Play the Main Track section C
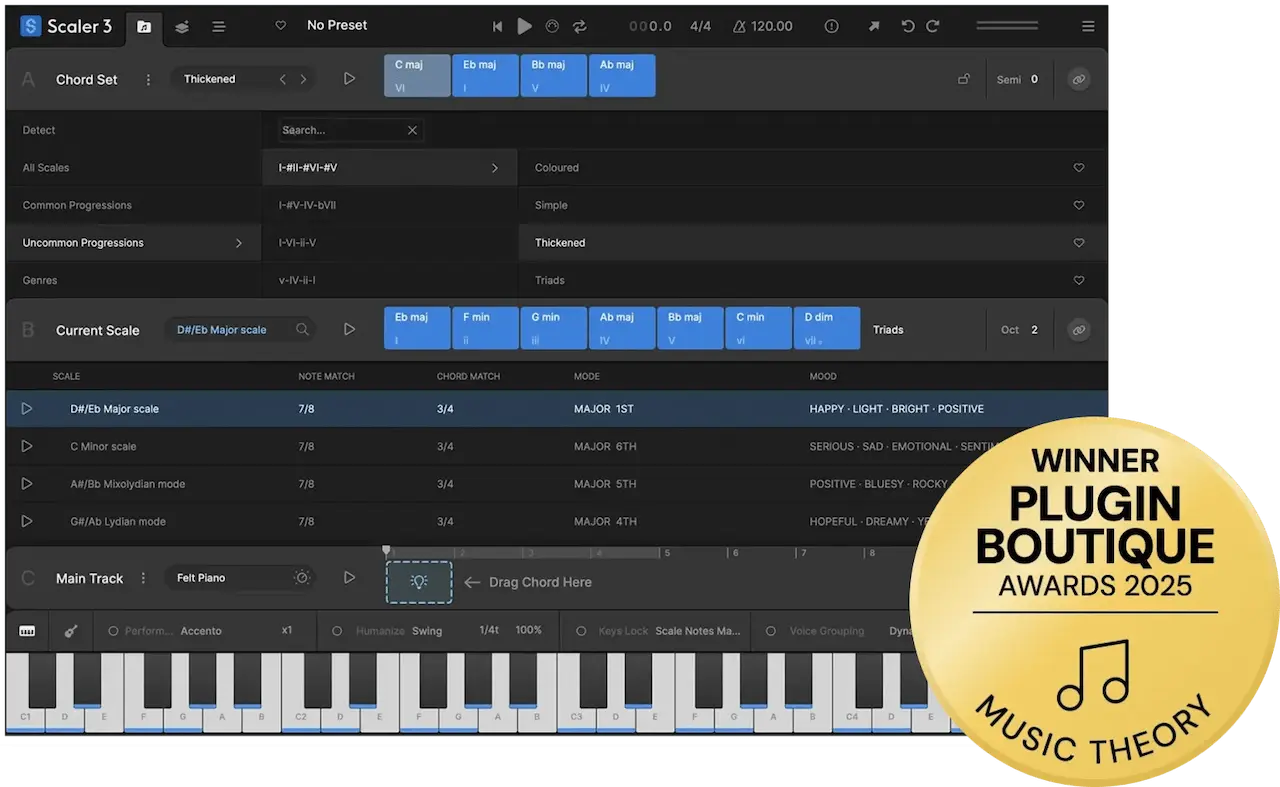The width and height of the screenshot is (1280, 787). (x=349, y=577)
